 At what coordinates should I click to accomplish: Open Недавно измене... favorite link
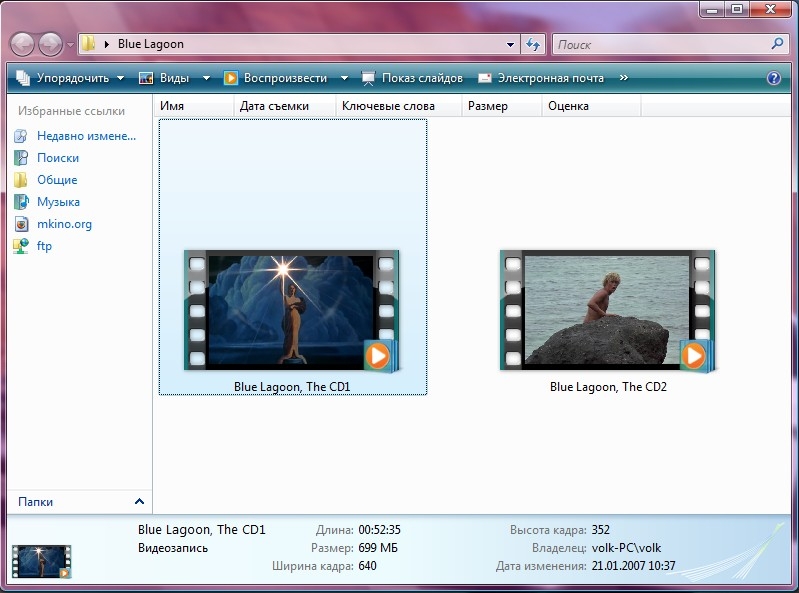pyautogui.click(x=86, y=136)
